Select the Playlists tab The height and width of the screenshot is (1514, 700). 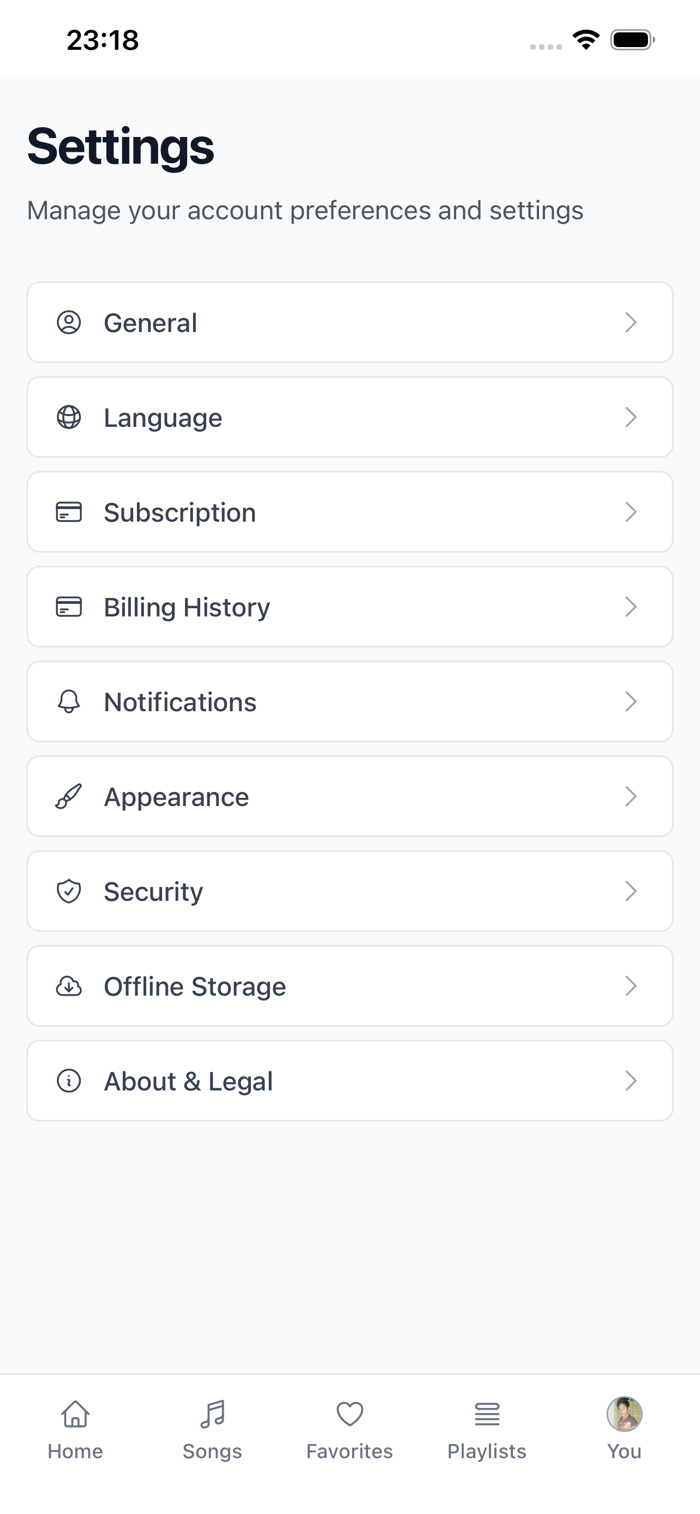pos(487,1429)
